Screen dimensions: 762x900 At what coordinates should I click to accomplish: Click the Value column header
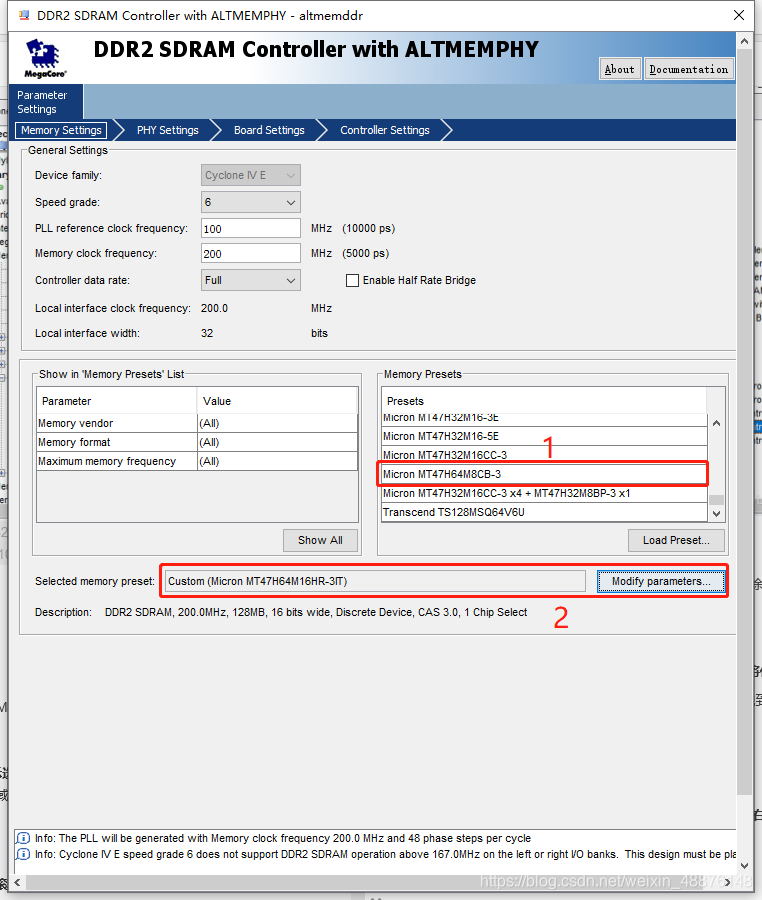click(x=277, y=401)
